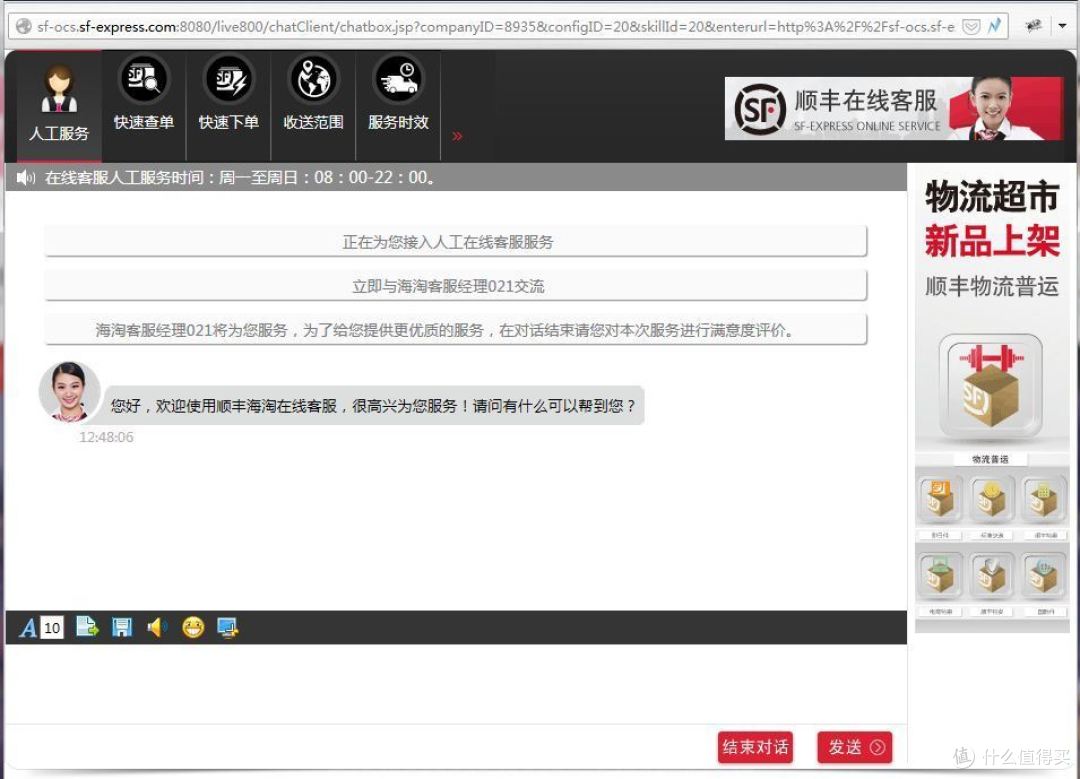Click the 12:48:06 timestamp

pyautogui.click(x=106, y=437)
